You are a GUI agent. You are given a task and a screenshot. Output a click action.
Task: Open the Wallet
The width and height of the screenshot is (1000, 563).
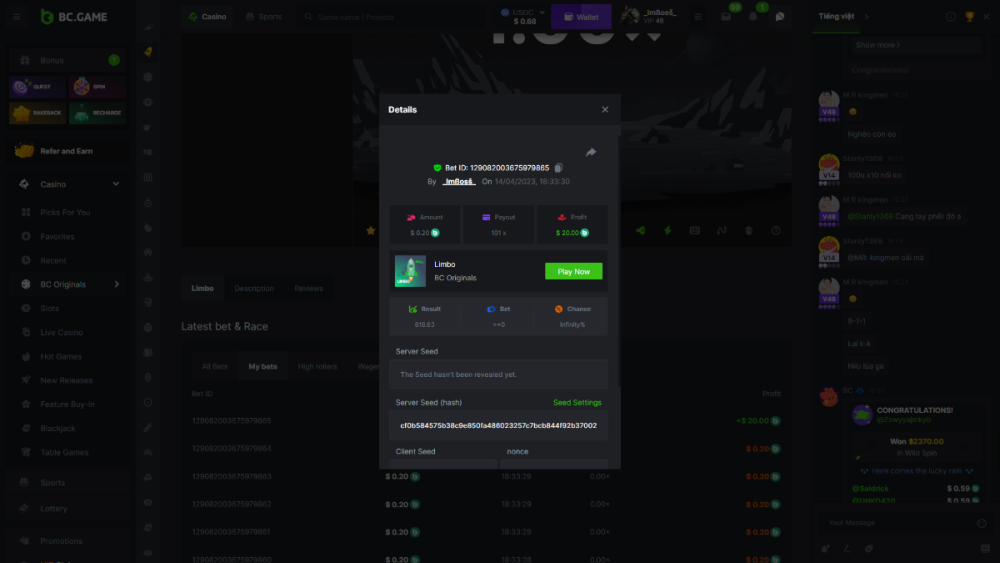point(581,17)
